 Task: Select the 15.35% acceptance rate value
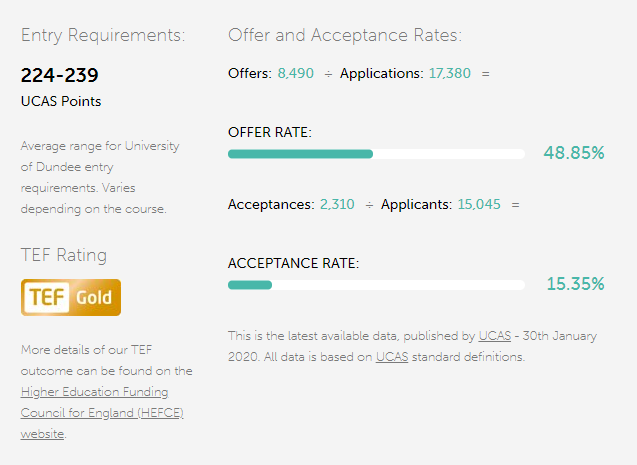tap(575, 284)
